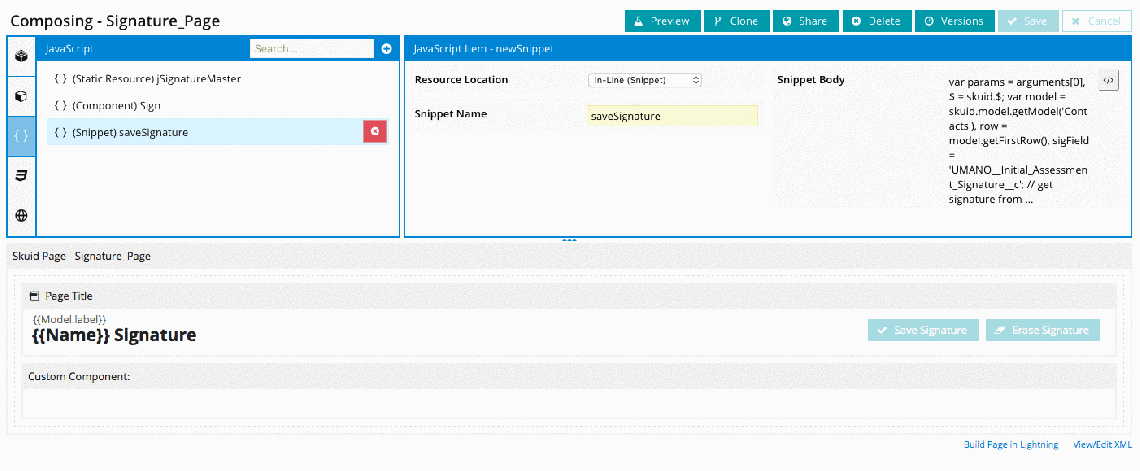View page Versions
Screen dimensions: 1140x471
(x=955, y=21)
